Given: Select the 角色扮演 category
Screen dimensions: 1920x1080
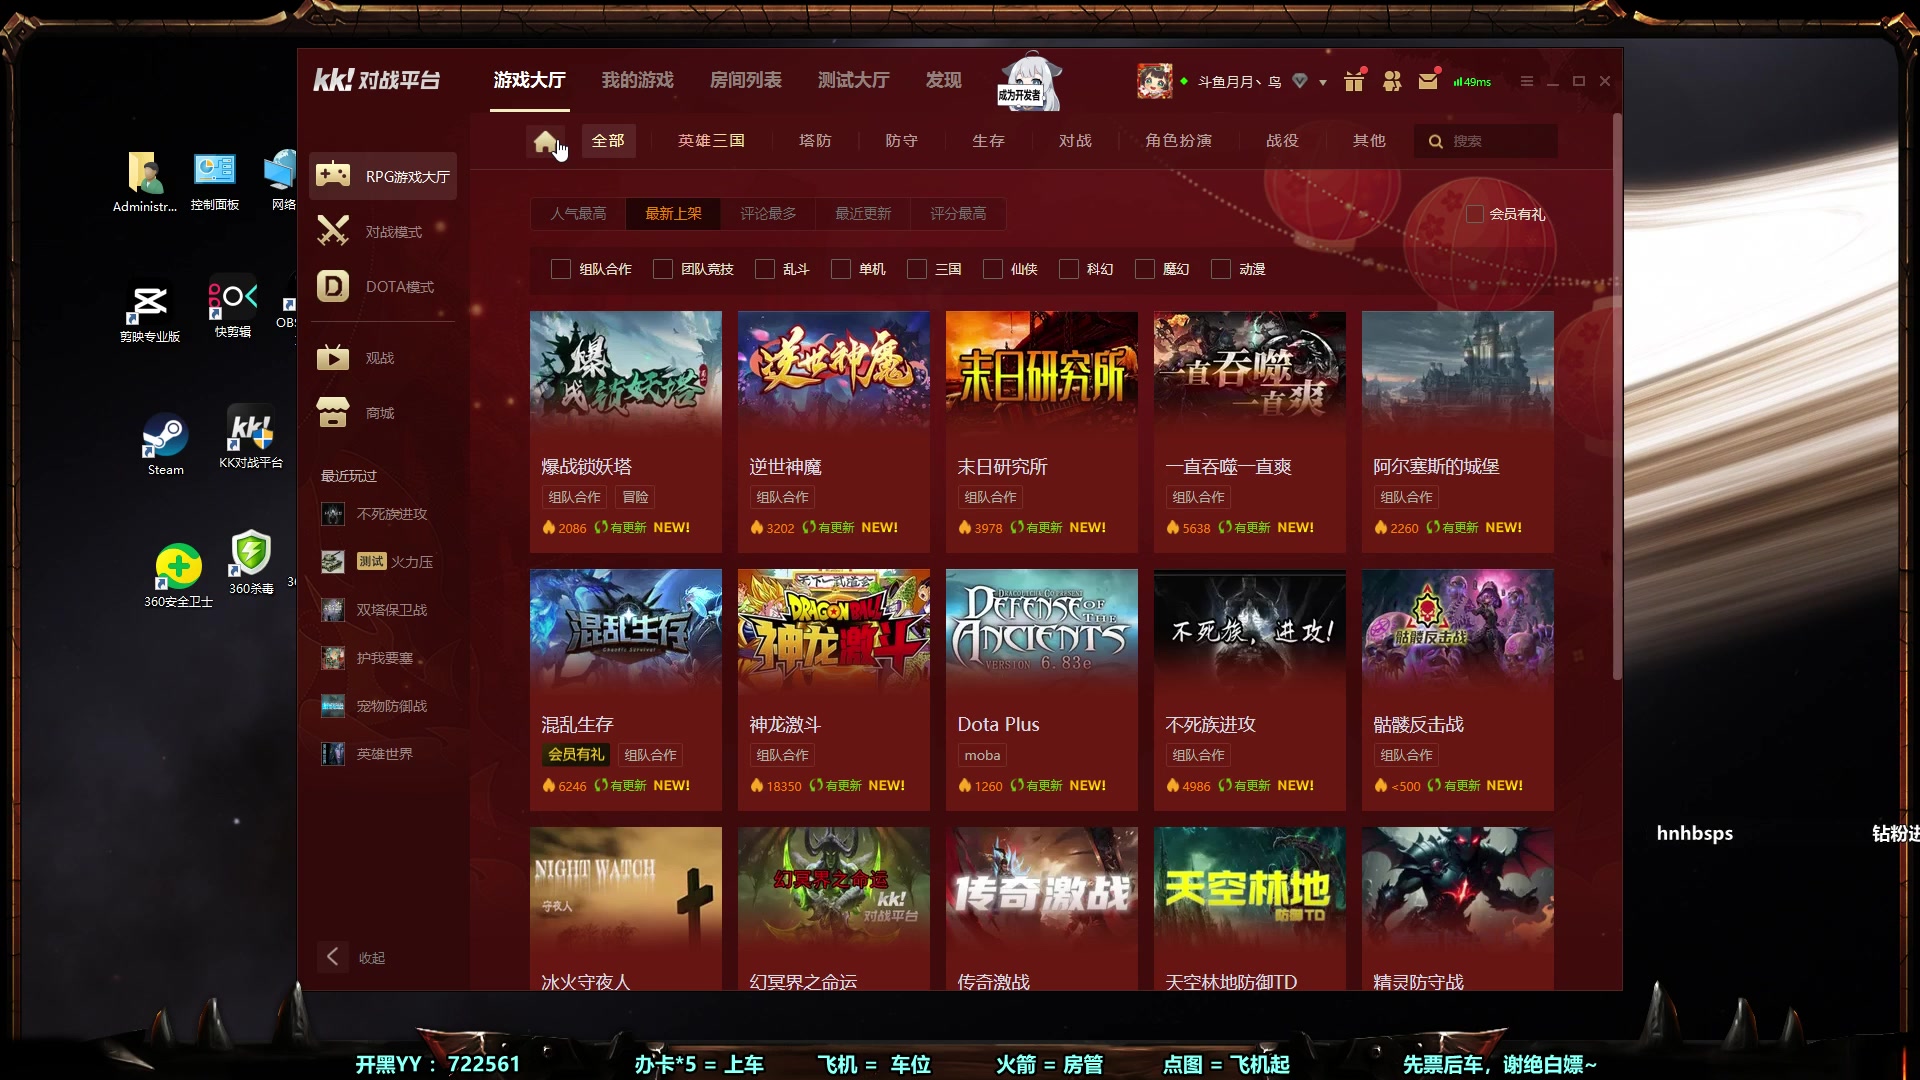Looking at the screenshot, I should tap(1178, 141).
